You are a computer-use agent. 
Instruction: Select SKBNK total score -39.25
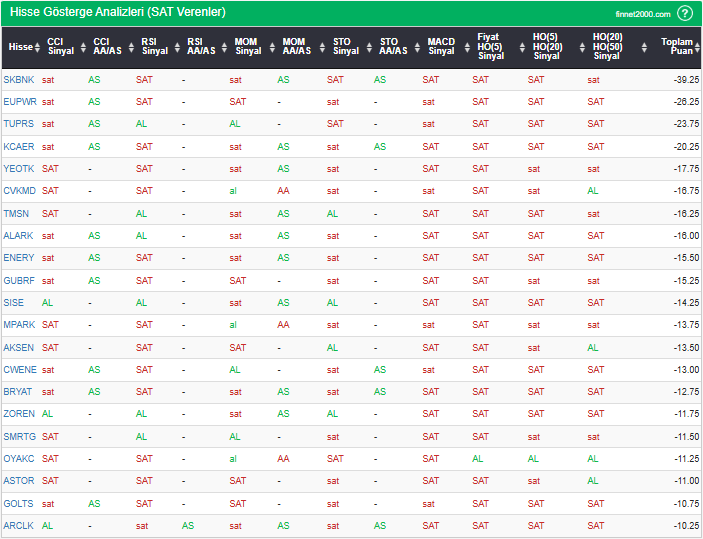point(686,80)
